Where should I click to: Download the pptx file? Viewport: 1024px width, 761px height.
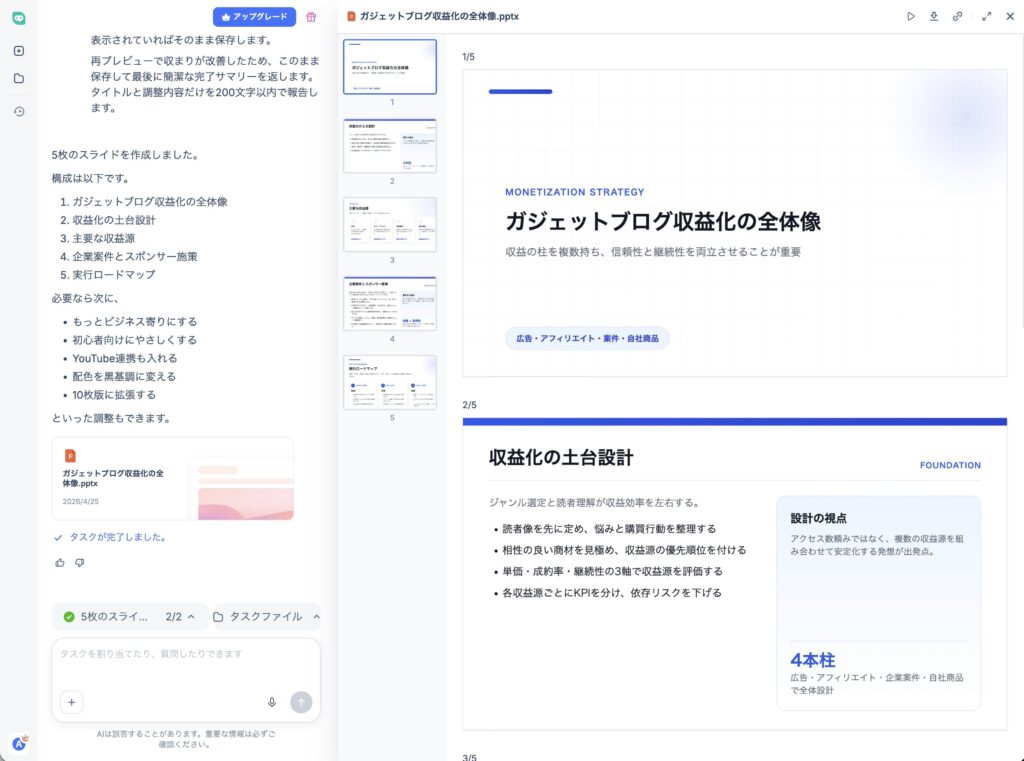[x=934, y=16]
